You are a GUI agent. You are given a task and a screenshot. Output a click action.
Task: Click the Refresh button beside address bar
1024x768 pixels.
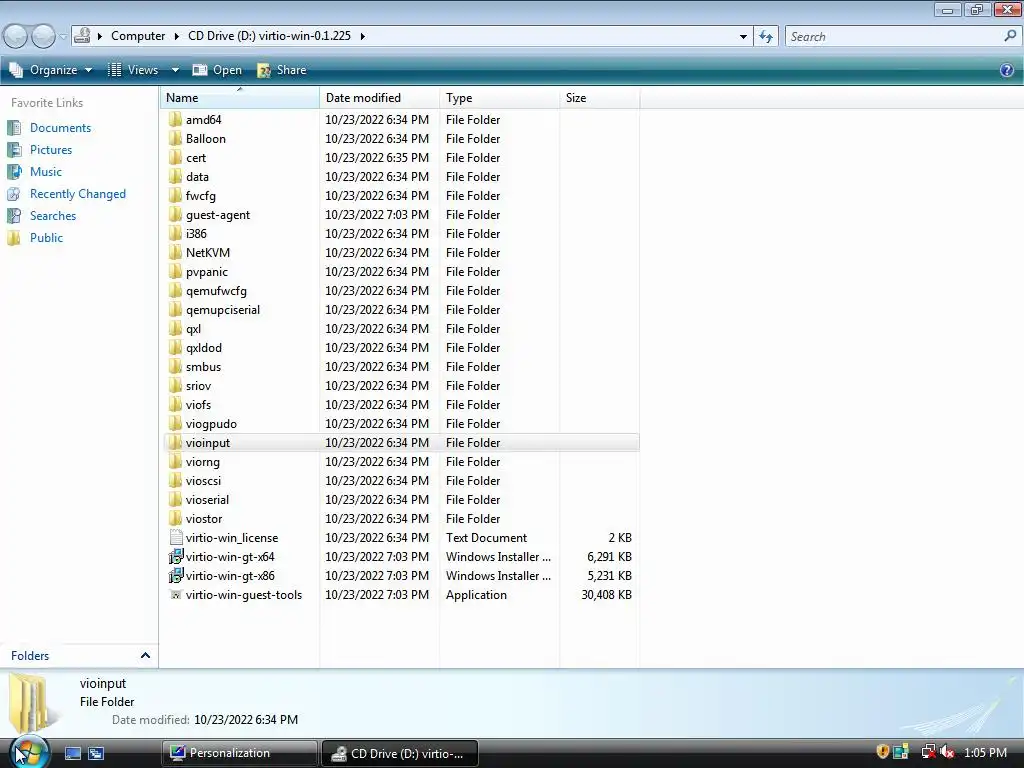[765, 37]
